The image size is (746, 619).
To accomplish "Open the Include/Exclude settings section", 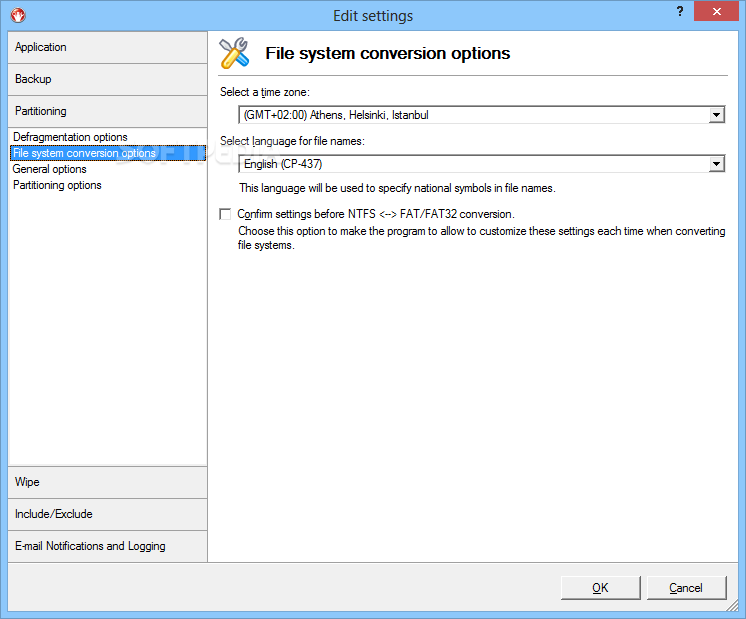I will point(108,514).
